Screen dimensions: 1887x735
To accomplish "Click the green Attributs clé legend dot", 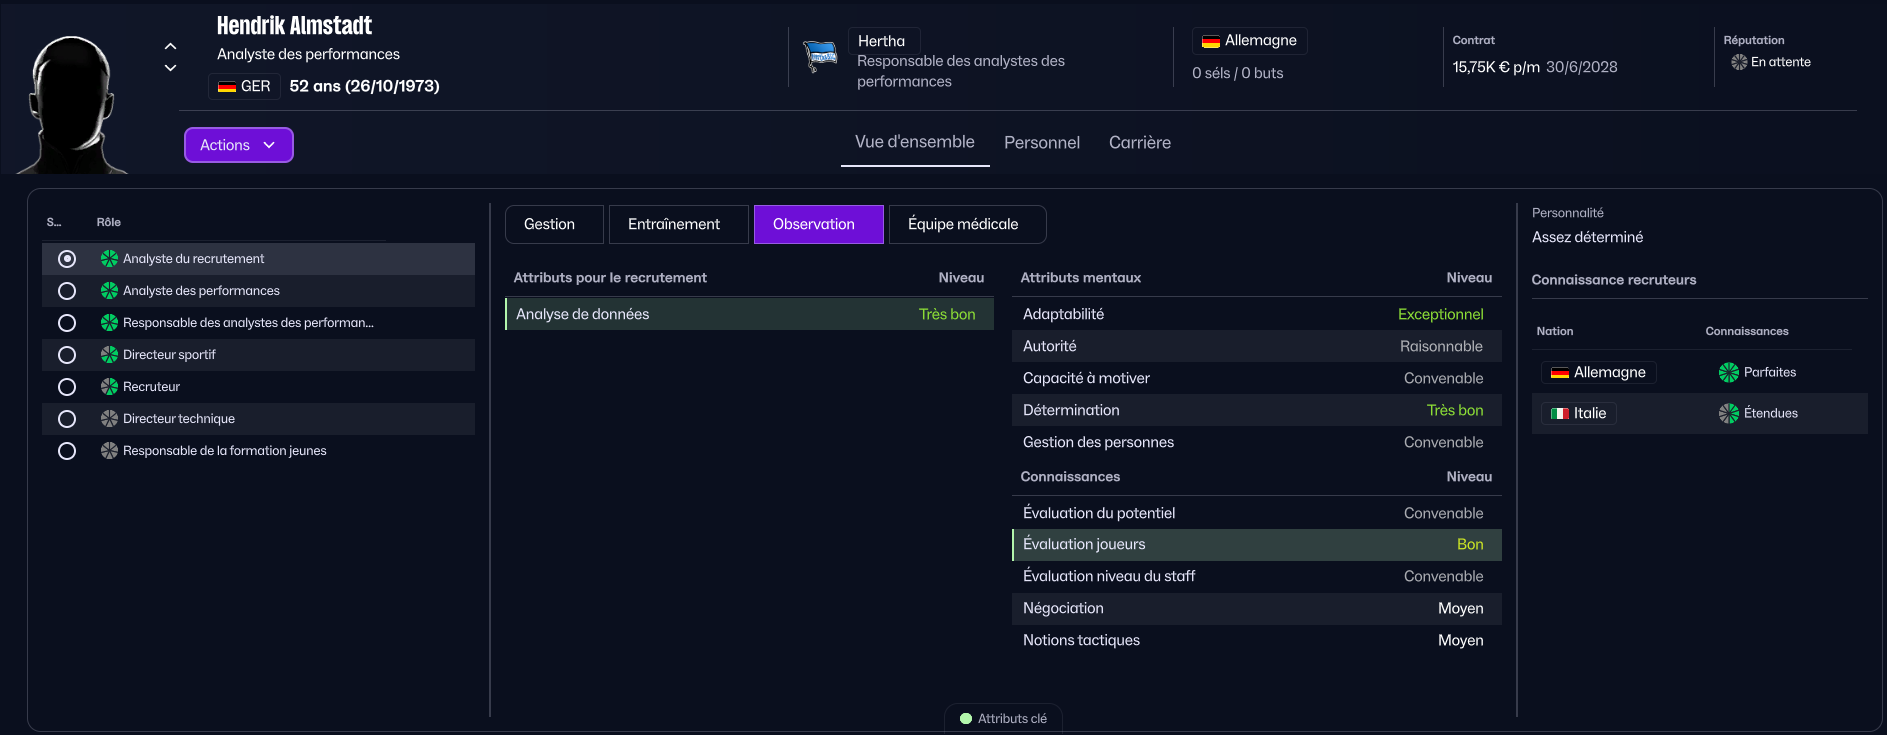I will click(x=966, y=719).
